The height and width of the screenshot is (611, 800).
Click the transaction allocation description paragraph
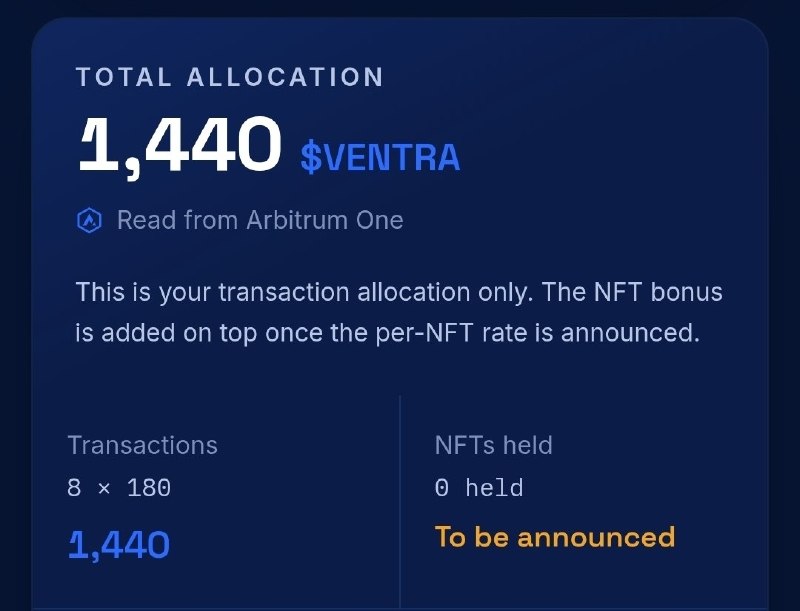[399, 312]
